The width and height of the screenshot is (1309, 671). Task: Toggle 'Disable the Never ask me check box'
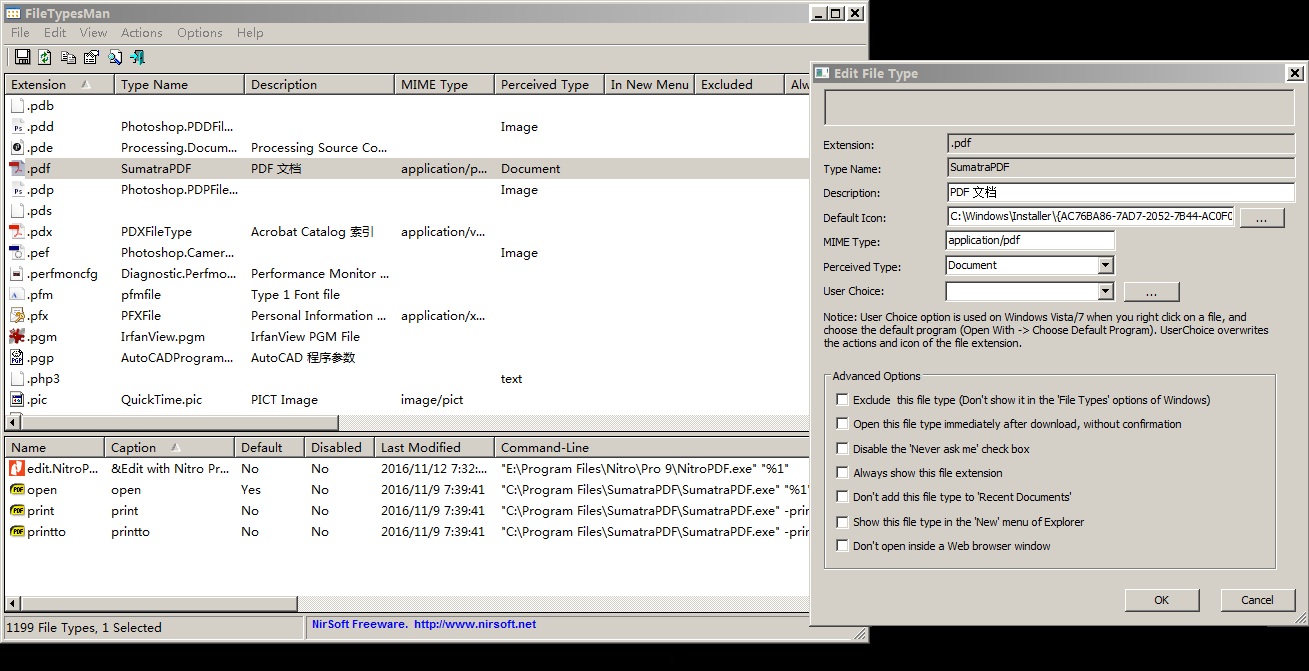[x=843, y=449]
